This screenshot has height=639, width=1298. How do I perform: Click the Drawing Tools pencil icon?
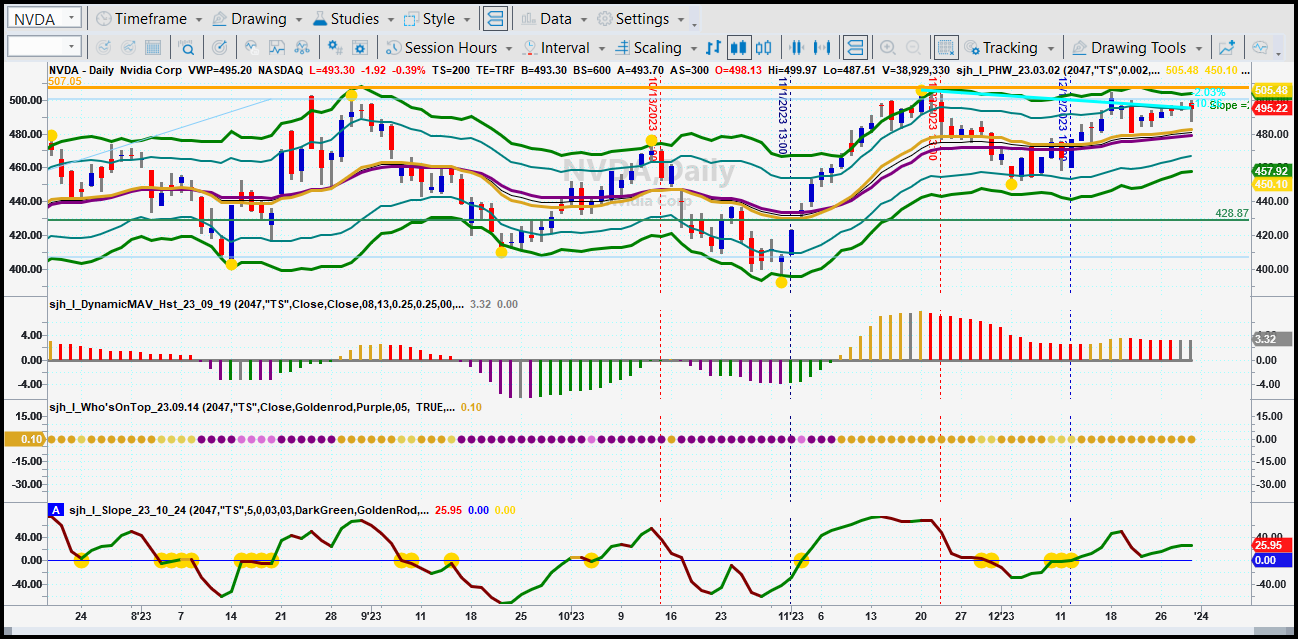point(1079,48)
